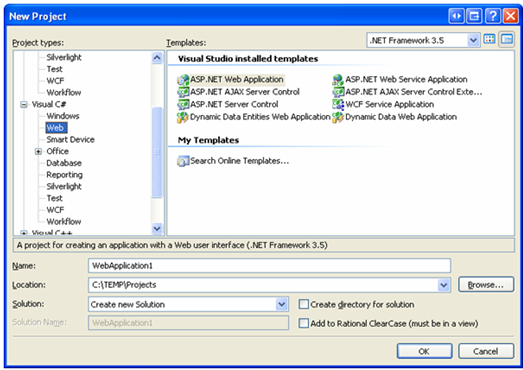Switch templates to small icons view

[x=507, y=39]
